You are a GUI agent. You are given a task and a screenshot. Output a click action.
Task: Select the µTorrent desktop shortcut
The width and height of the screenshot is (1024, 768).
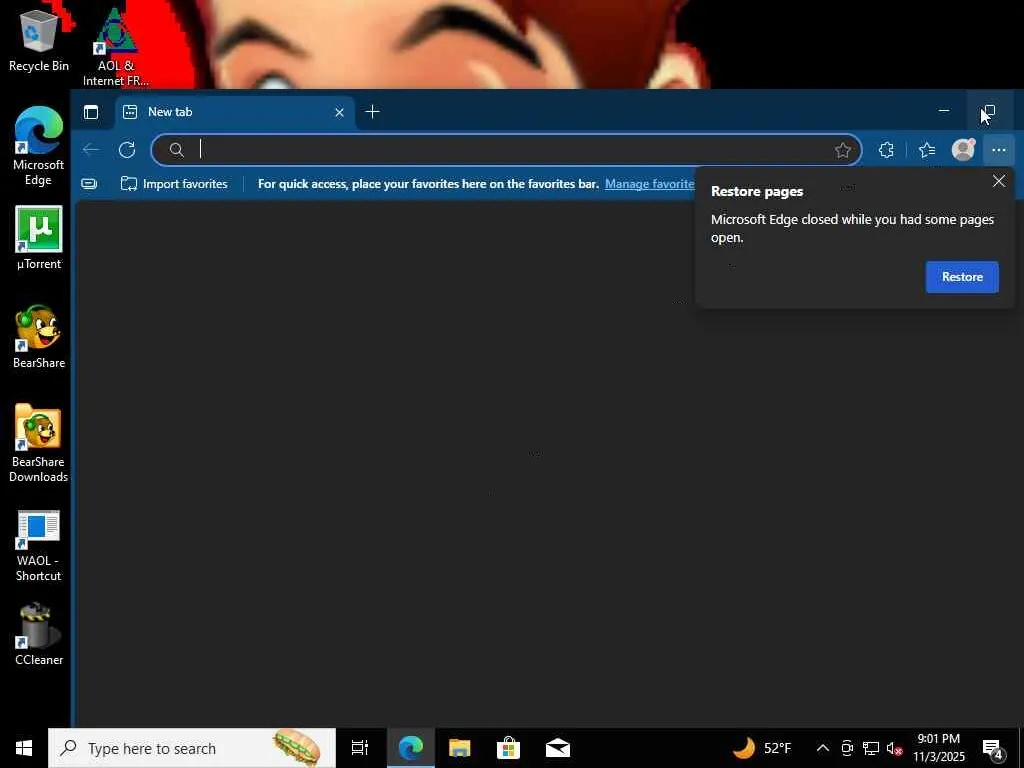[x=39, y=238]
